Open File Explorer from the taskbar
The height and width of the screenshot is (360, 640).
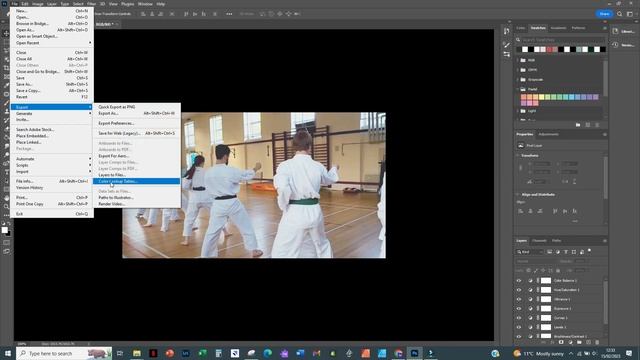coord(137,353)
